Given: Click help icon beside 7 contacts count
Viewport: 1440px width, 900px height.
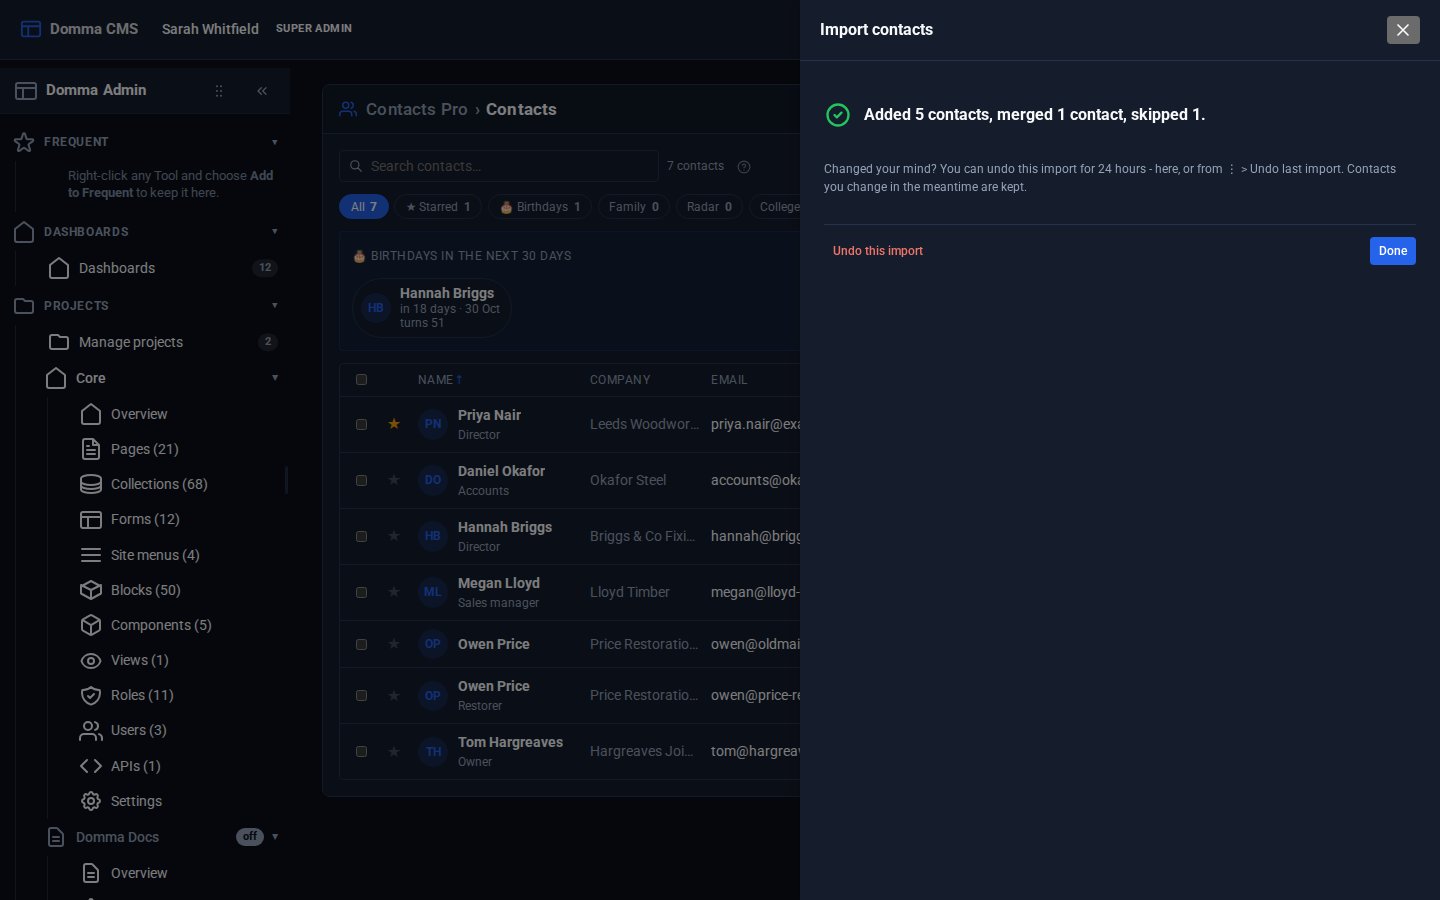Looking at the screenshot, I should 744,167.
